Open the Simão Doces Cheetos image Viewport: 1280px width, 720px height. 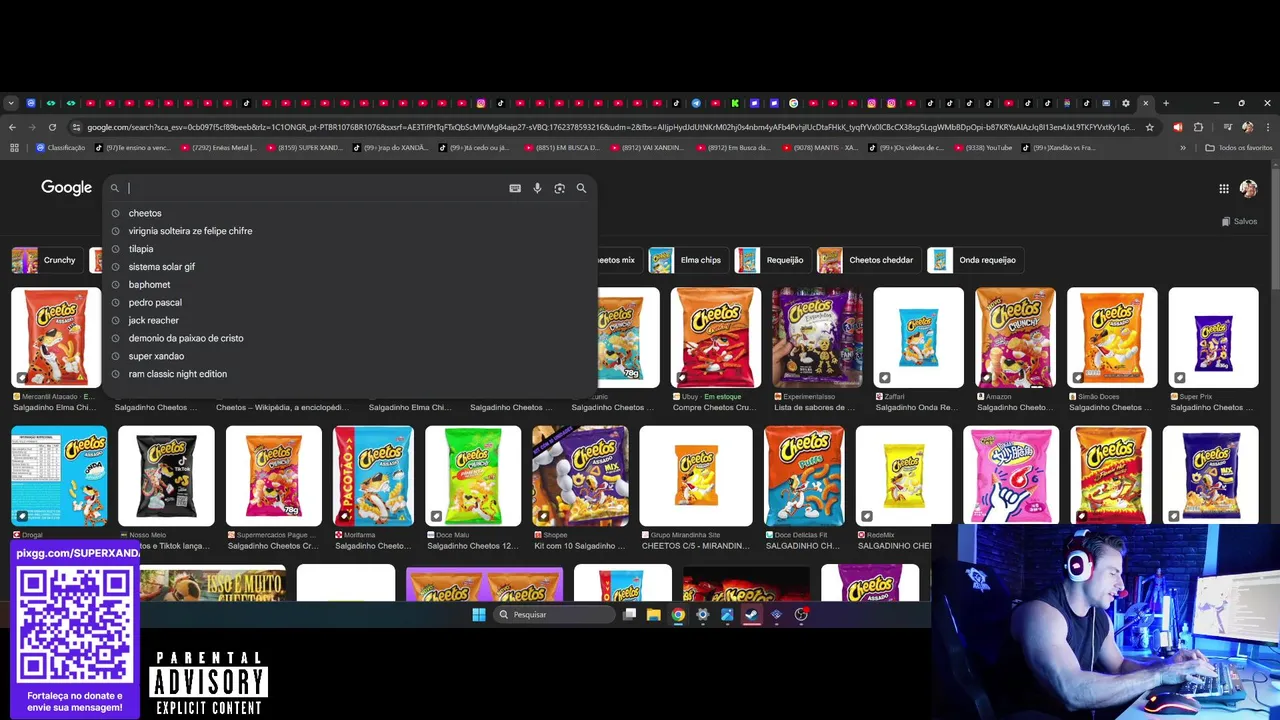coord(1112,338)
